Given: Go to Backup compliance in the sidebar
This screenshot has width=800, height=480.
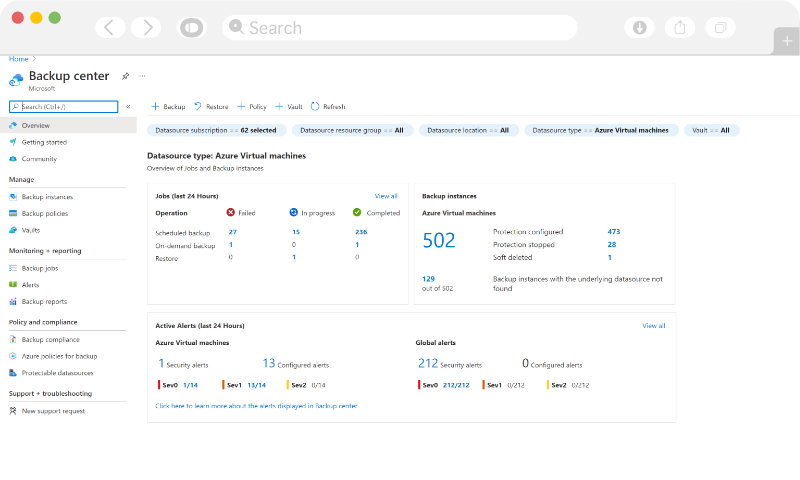Looking at the screenshot, I should pos(50,340).
